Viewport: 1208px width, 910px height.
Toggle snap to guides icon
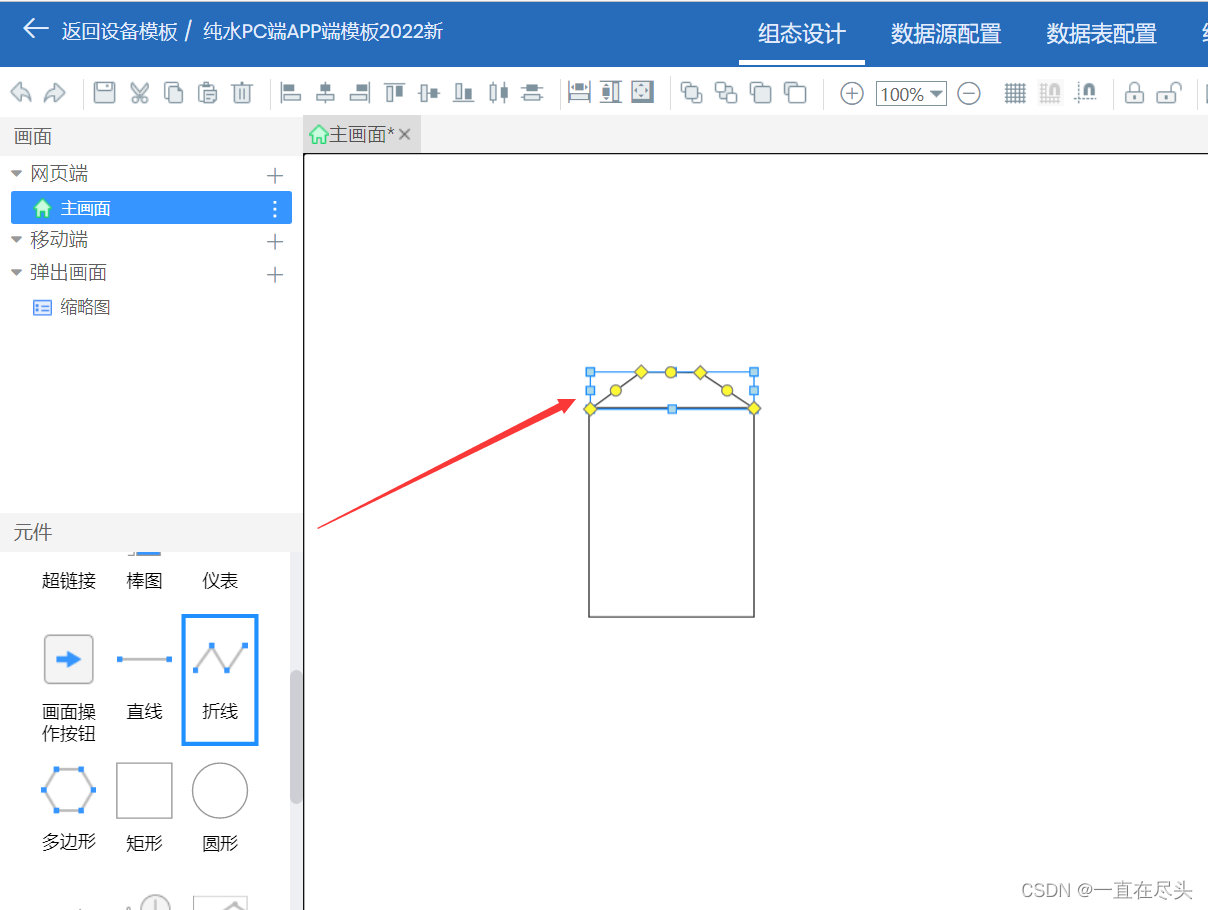coord(1086,92)
